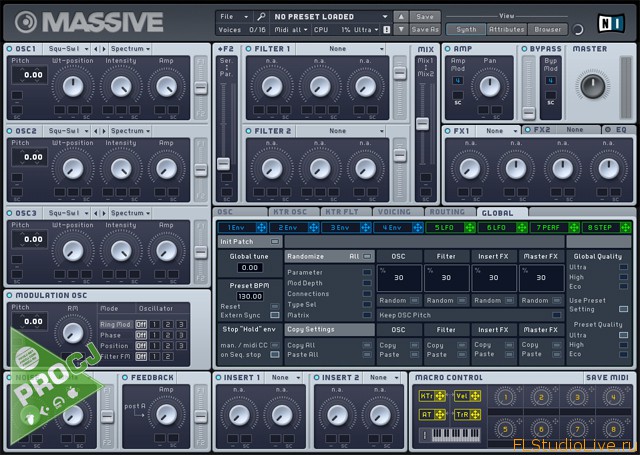Screen dimensions: 640x455
Task: Click the Vel macro source icon
Action: click(x=461, y=396)
